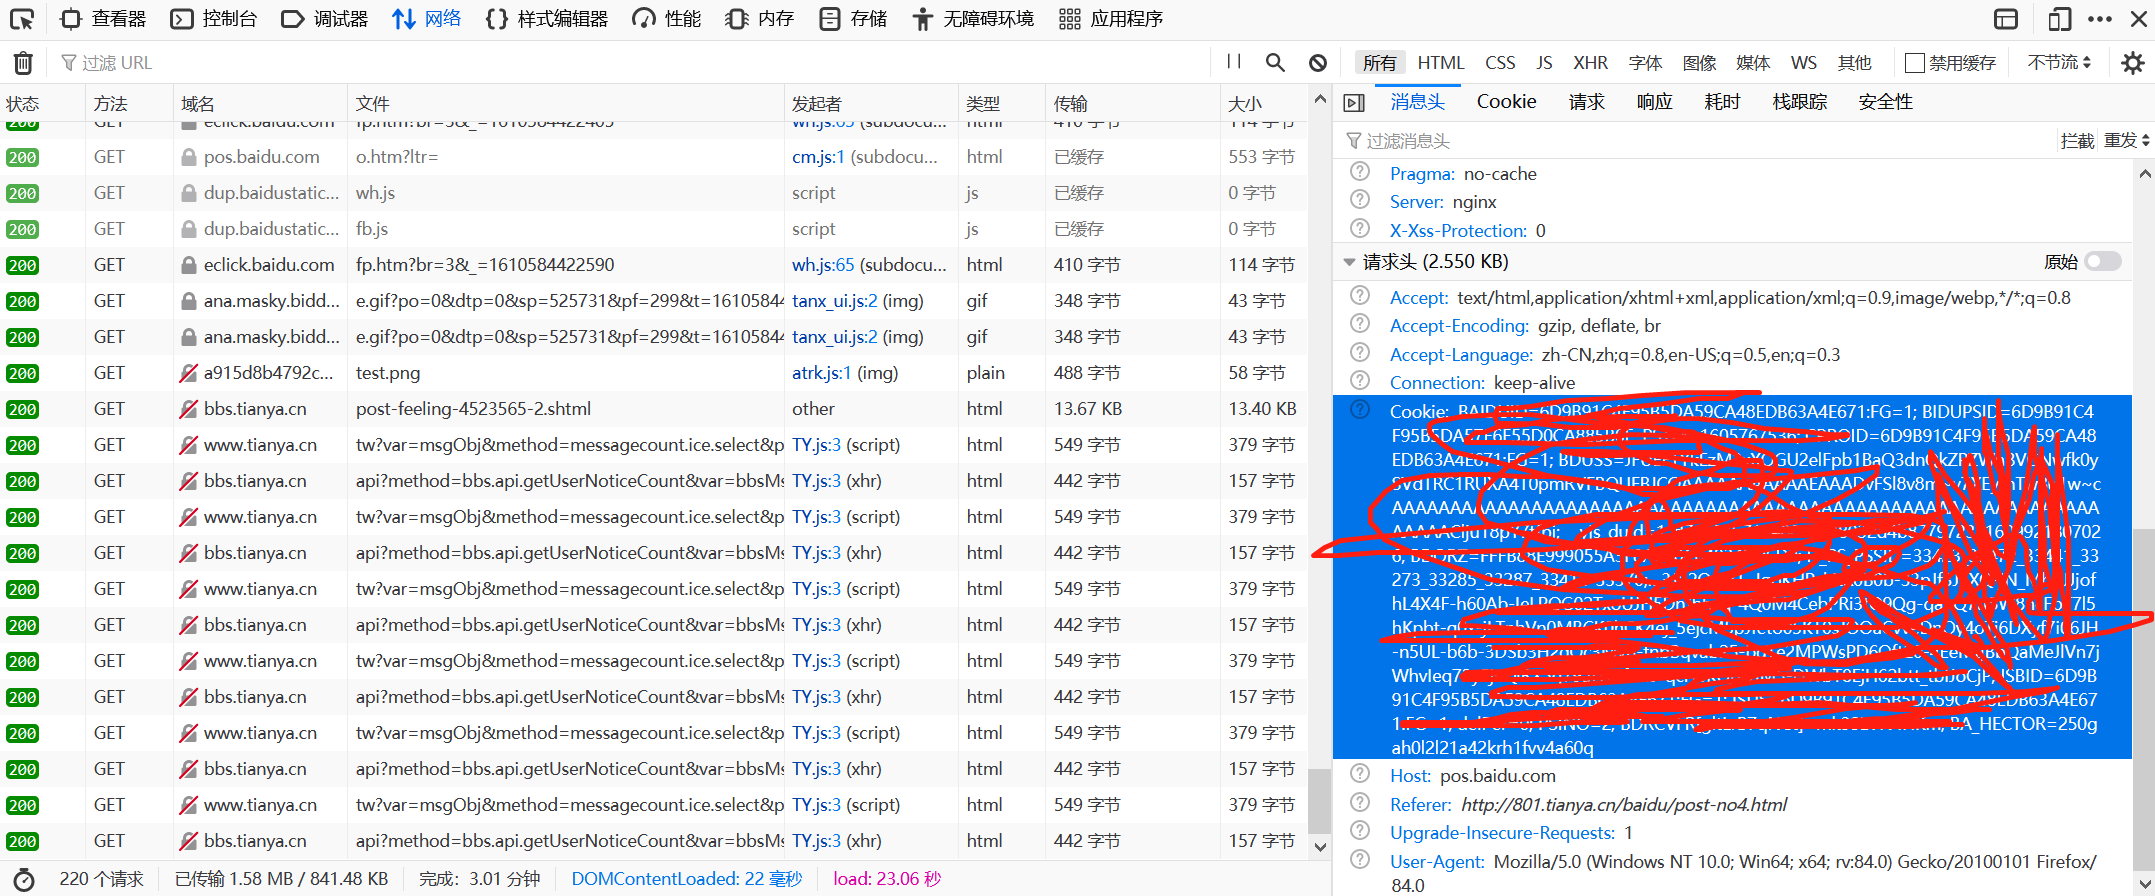This screenshot has height=896, width=2155.
Task: Focus the 过滤 URL filter field
Action: pos(630,63)
